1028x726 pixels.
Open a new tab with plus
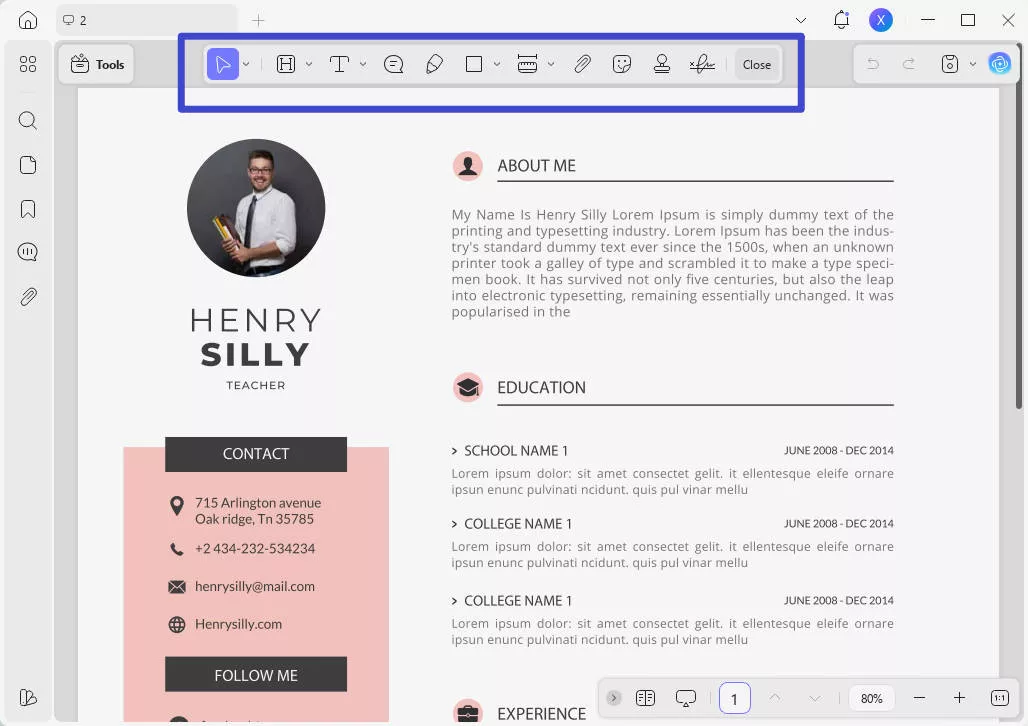[258, 21]
